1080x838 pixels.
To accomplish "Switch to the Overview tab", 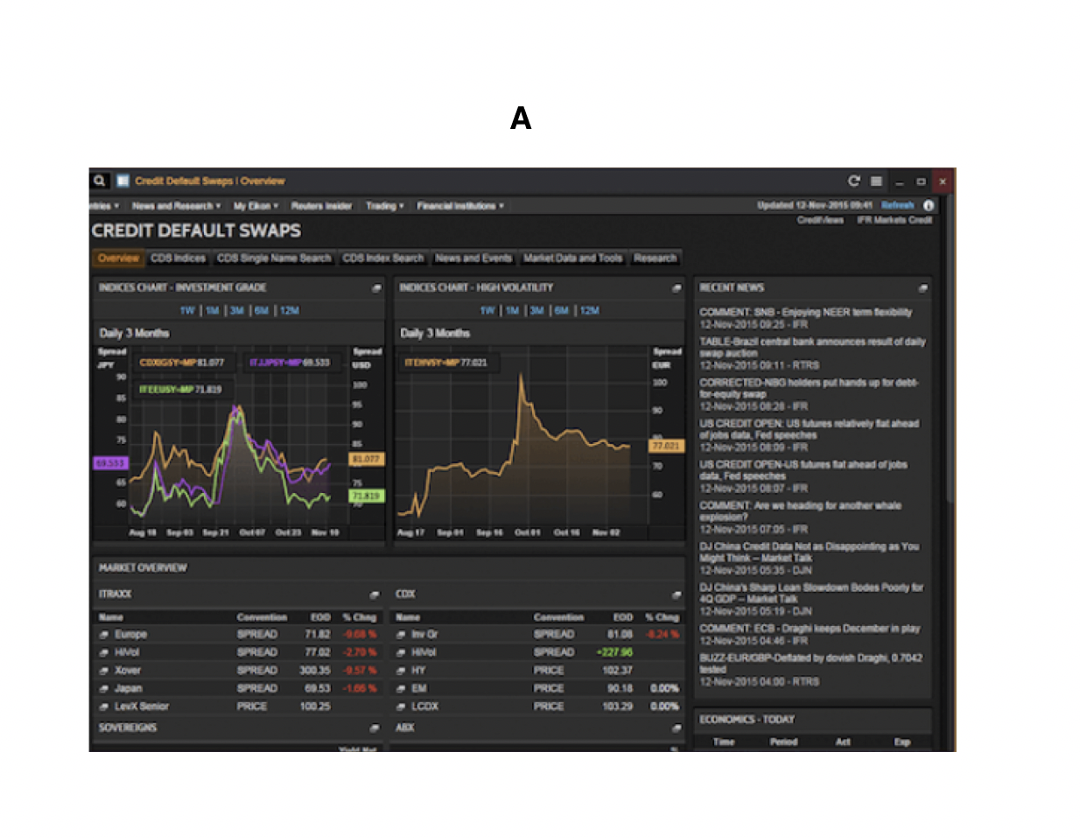I will coord(118,258).
